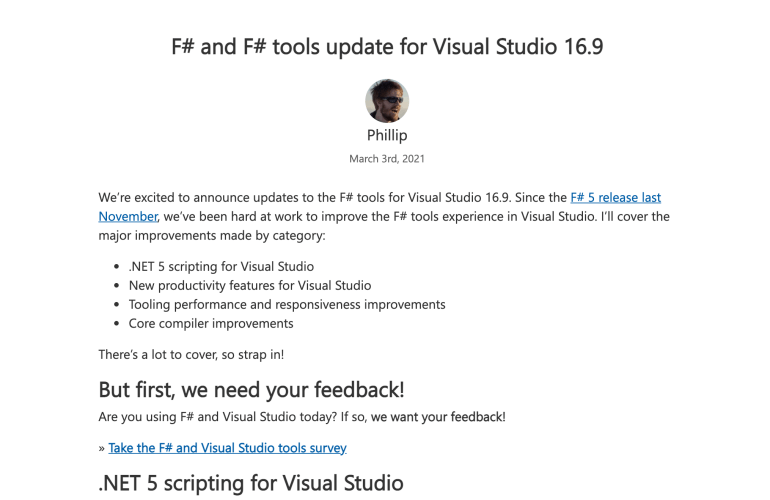
Task: Click the author name "Phillip"
Action: 386,136
